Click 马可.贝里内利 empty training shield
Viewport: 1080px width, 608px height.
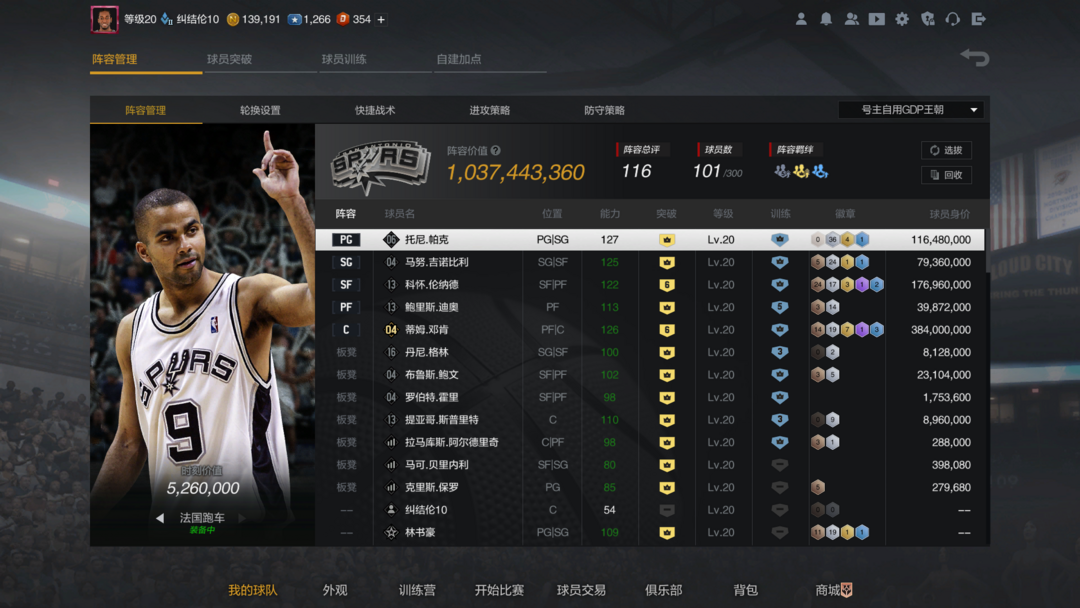tap(779, 465)
